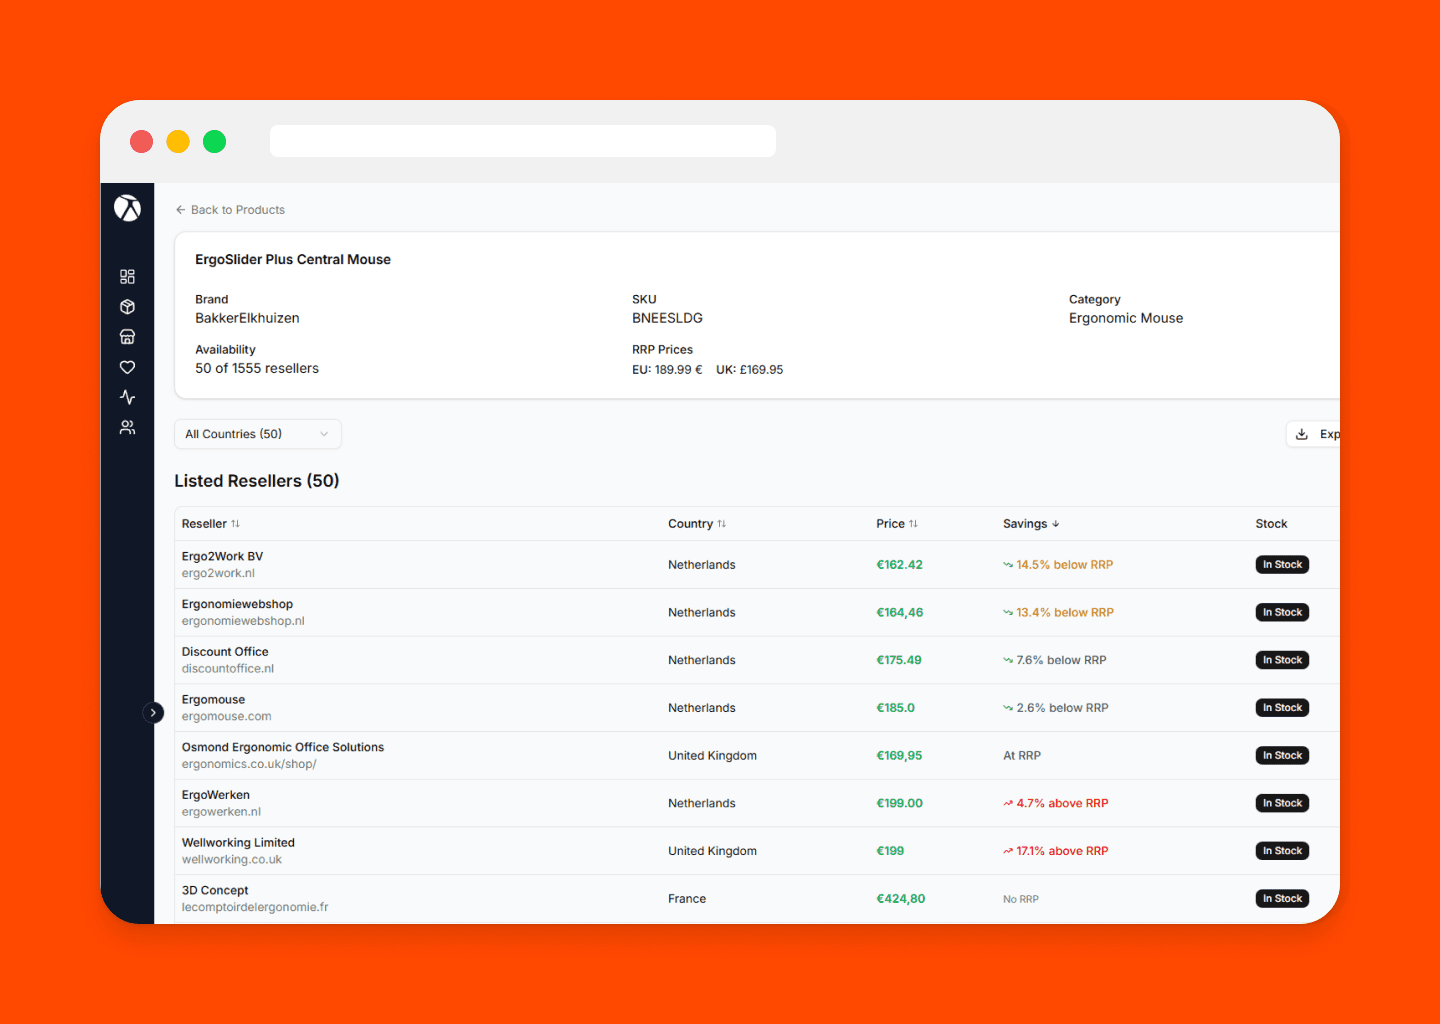Click United Kingdom for Wellworking Limited
Viewport: 1440px width, 1024px height.
click(713, 852)
